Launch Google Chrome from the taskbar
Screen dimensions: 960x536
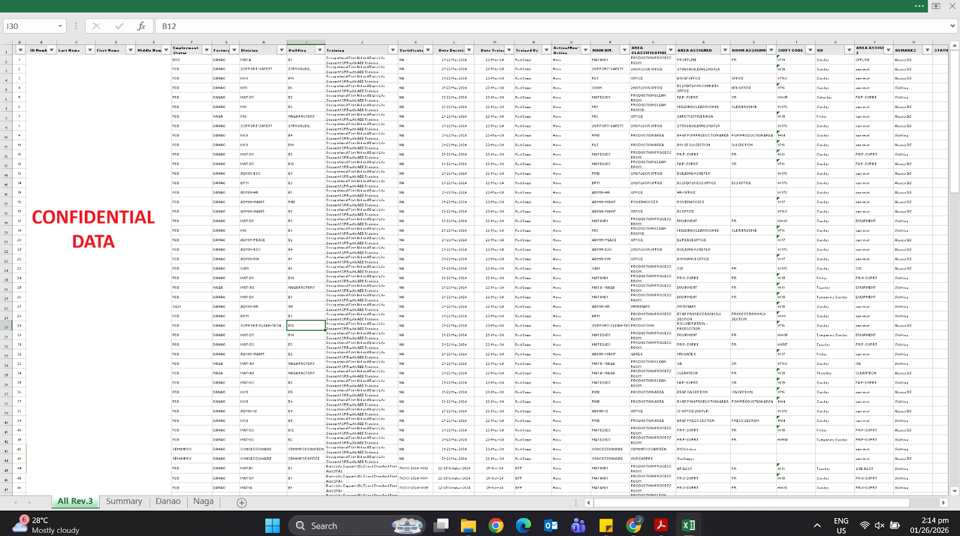tap(496, 525)
